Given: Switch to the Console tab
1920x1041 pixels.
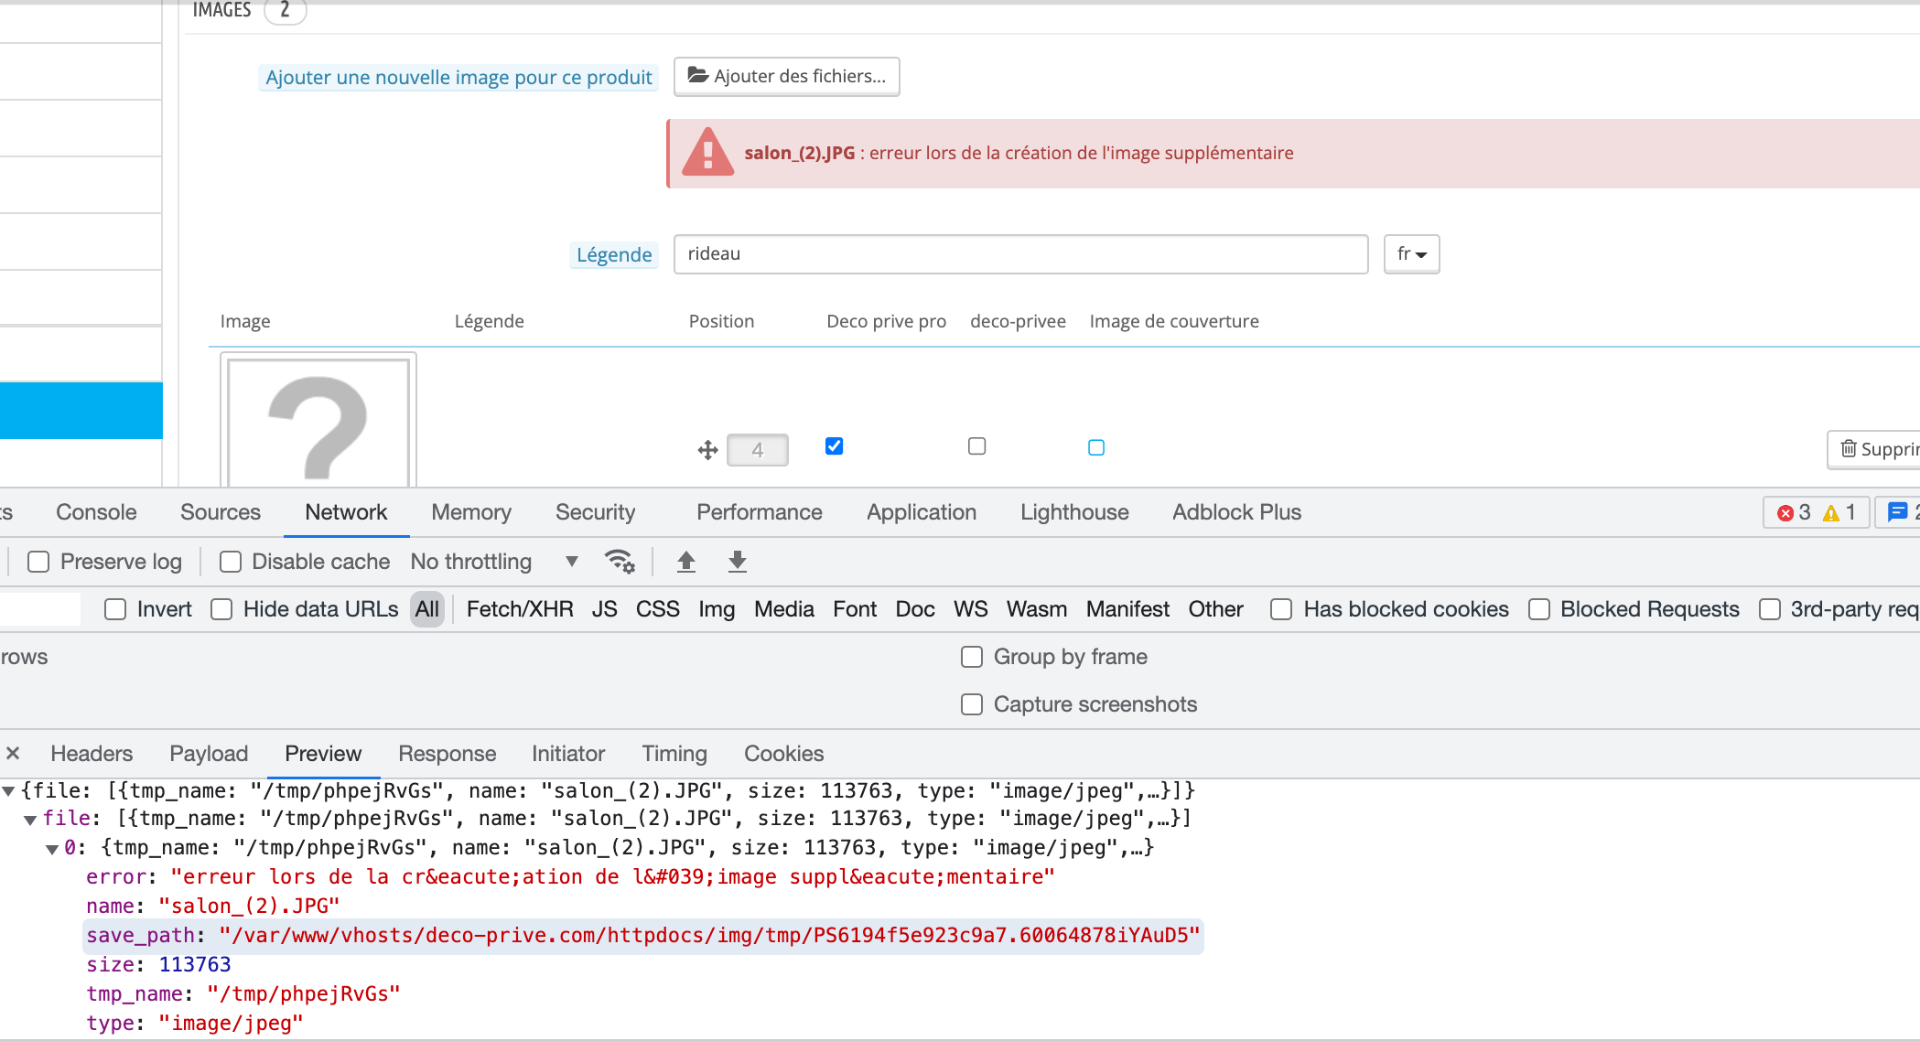Looking at the screenshot, I should point(96,512).
